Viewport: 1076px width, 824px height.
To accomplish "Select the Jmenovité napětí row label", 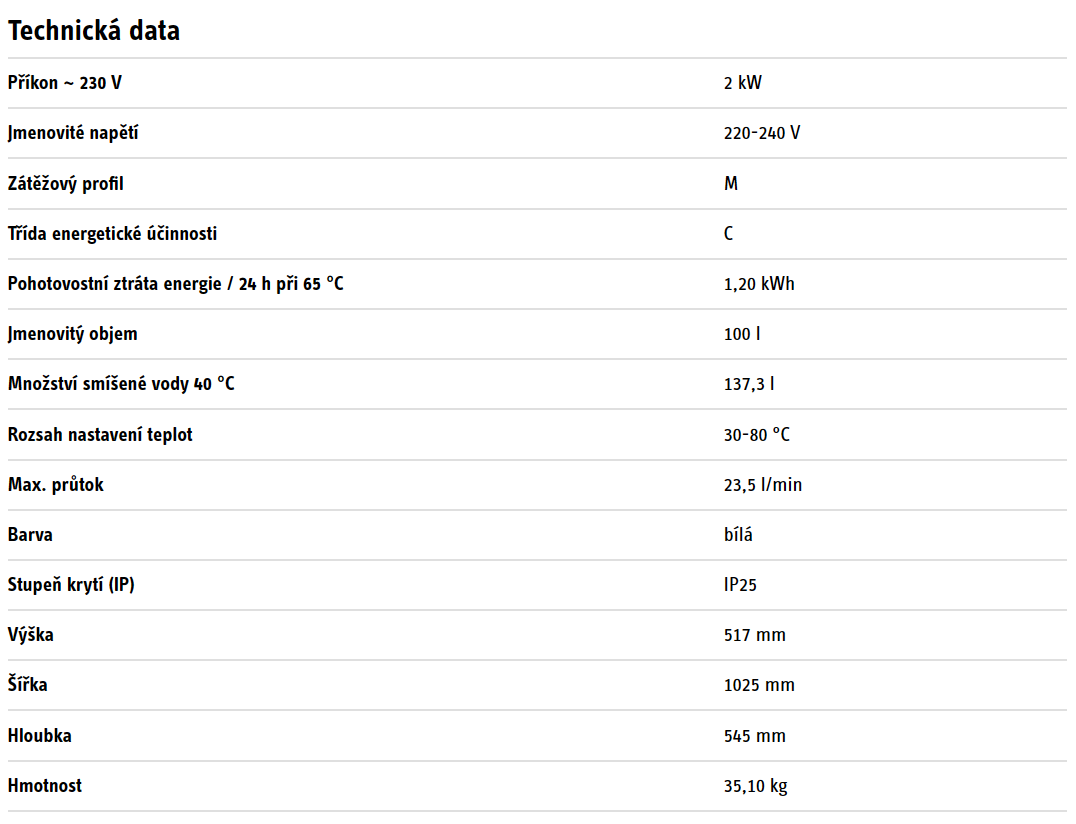I will [x=73, y=133].
